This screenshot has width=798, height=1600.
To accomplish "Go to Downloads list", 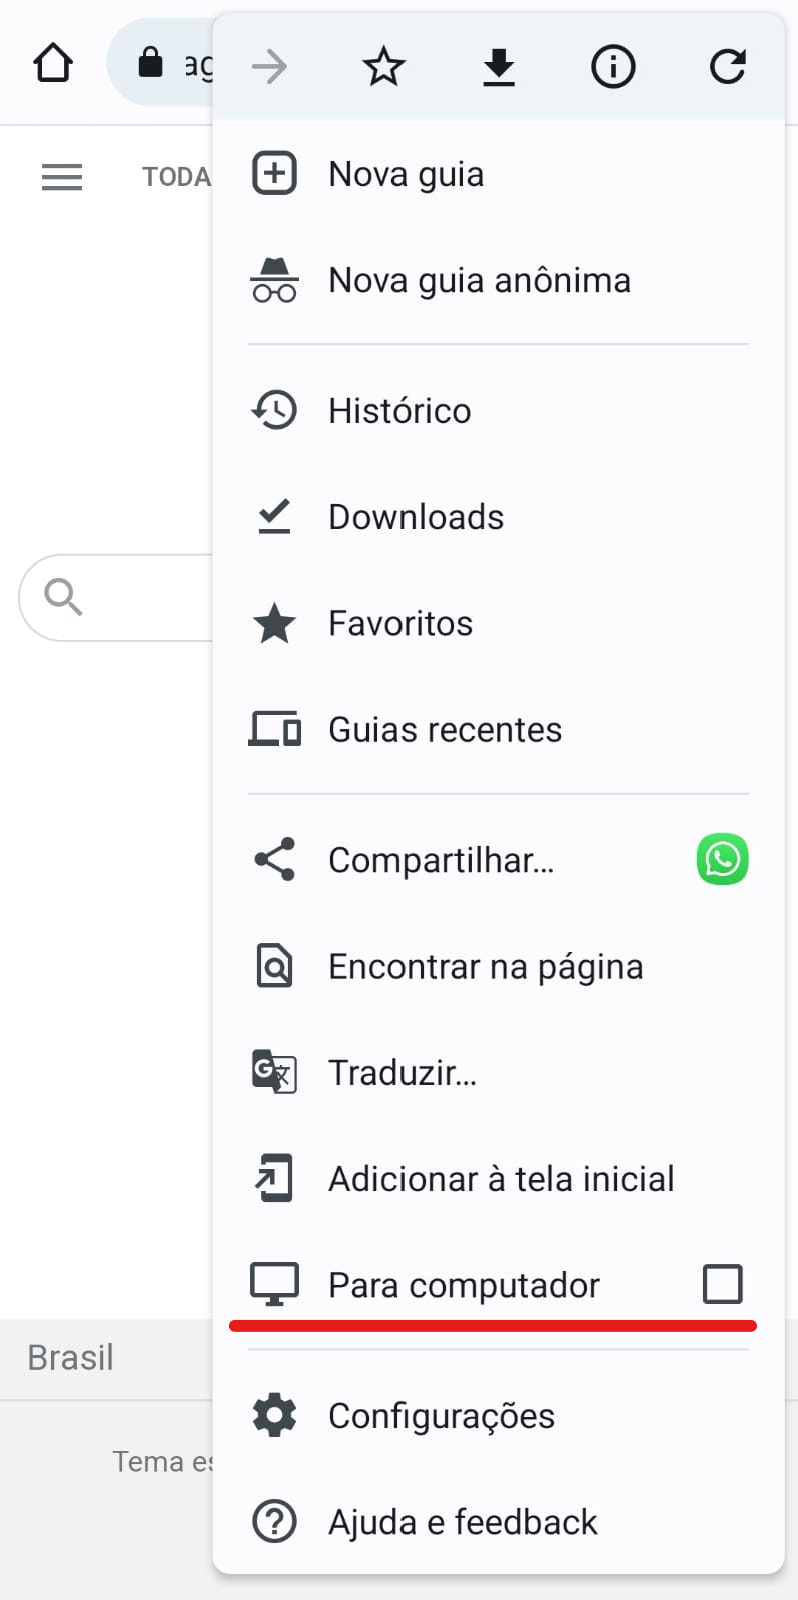I will tap(416, 517).
